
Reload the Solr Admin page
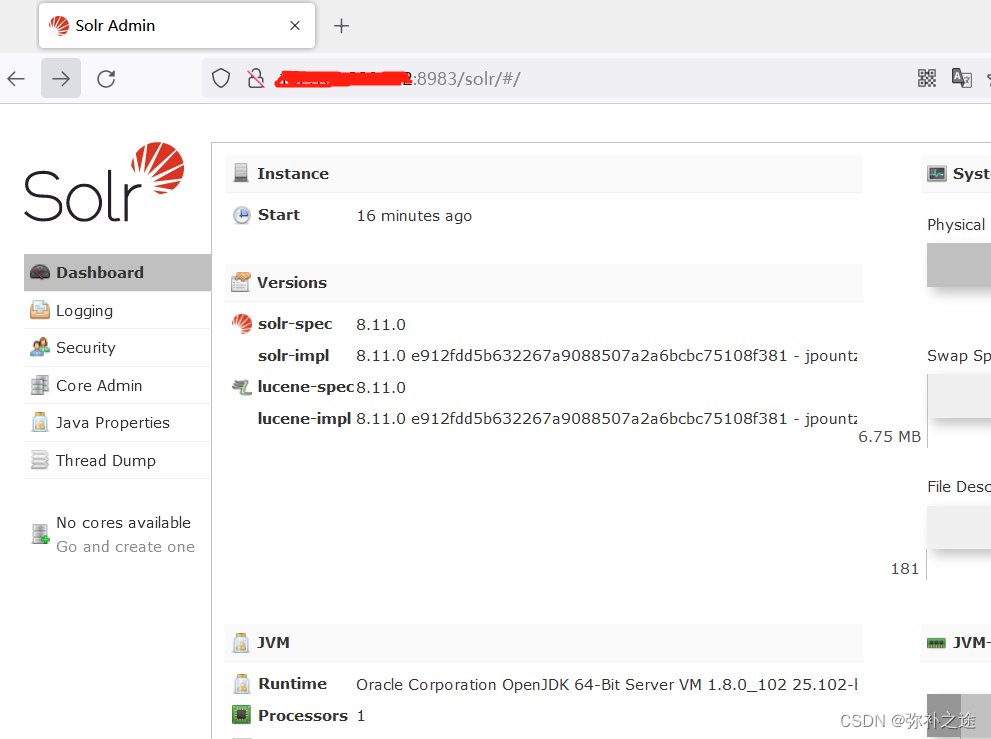coord(106,78)
